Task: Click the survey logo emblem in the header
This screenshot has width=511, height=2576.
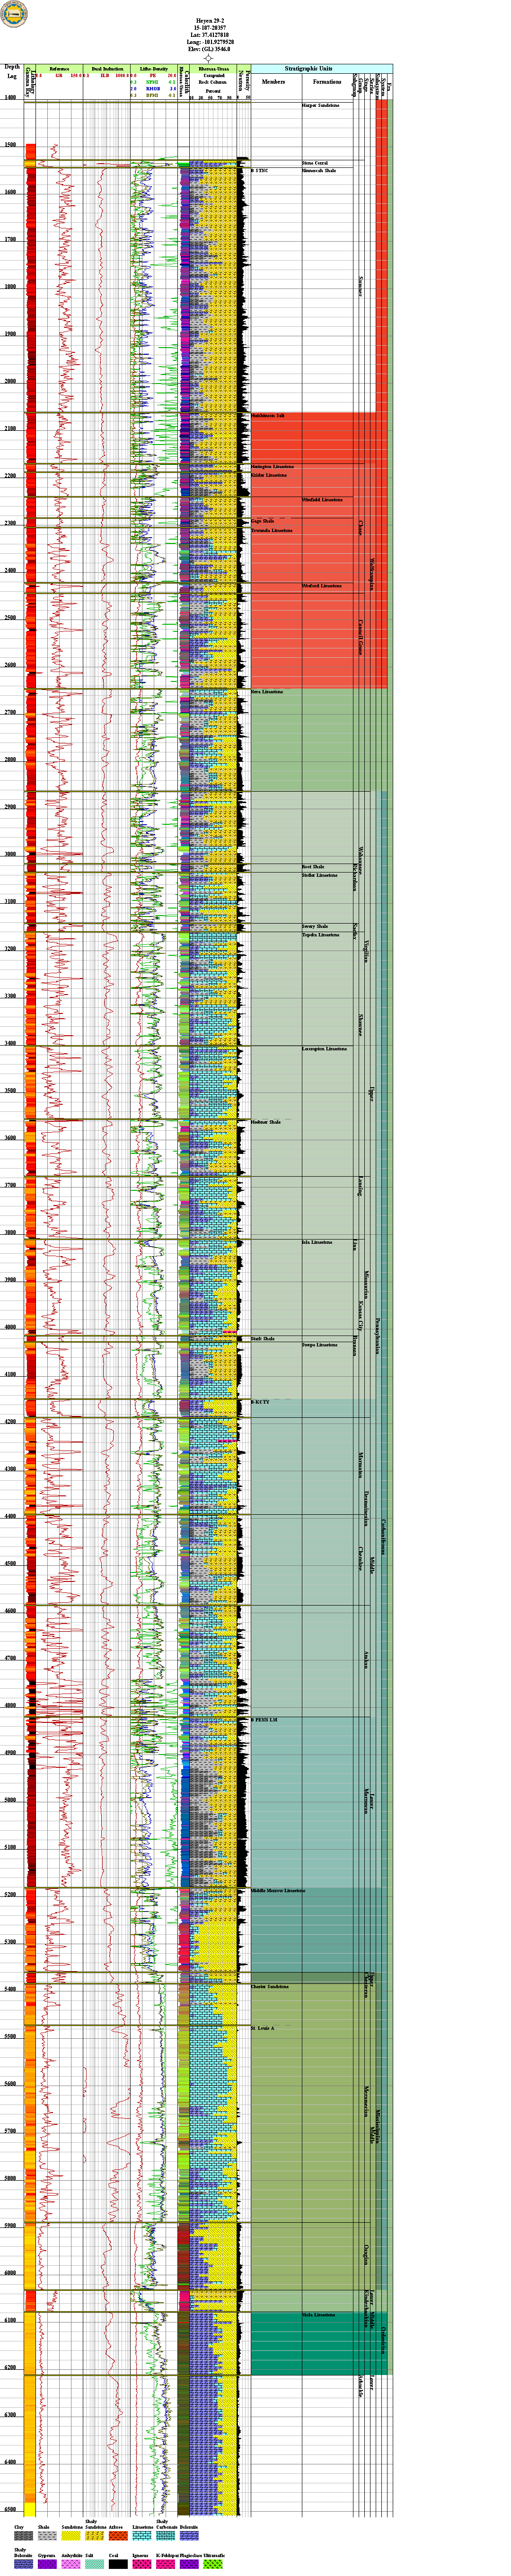Action: (x=15, y=15)
